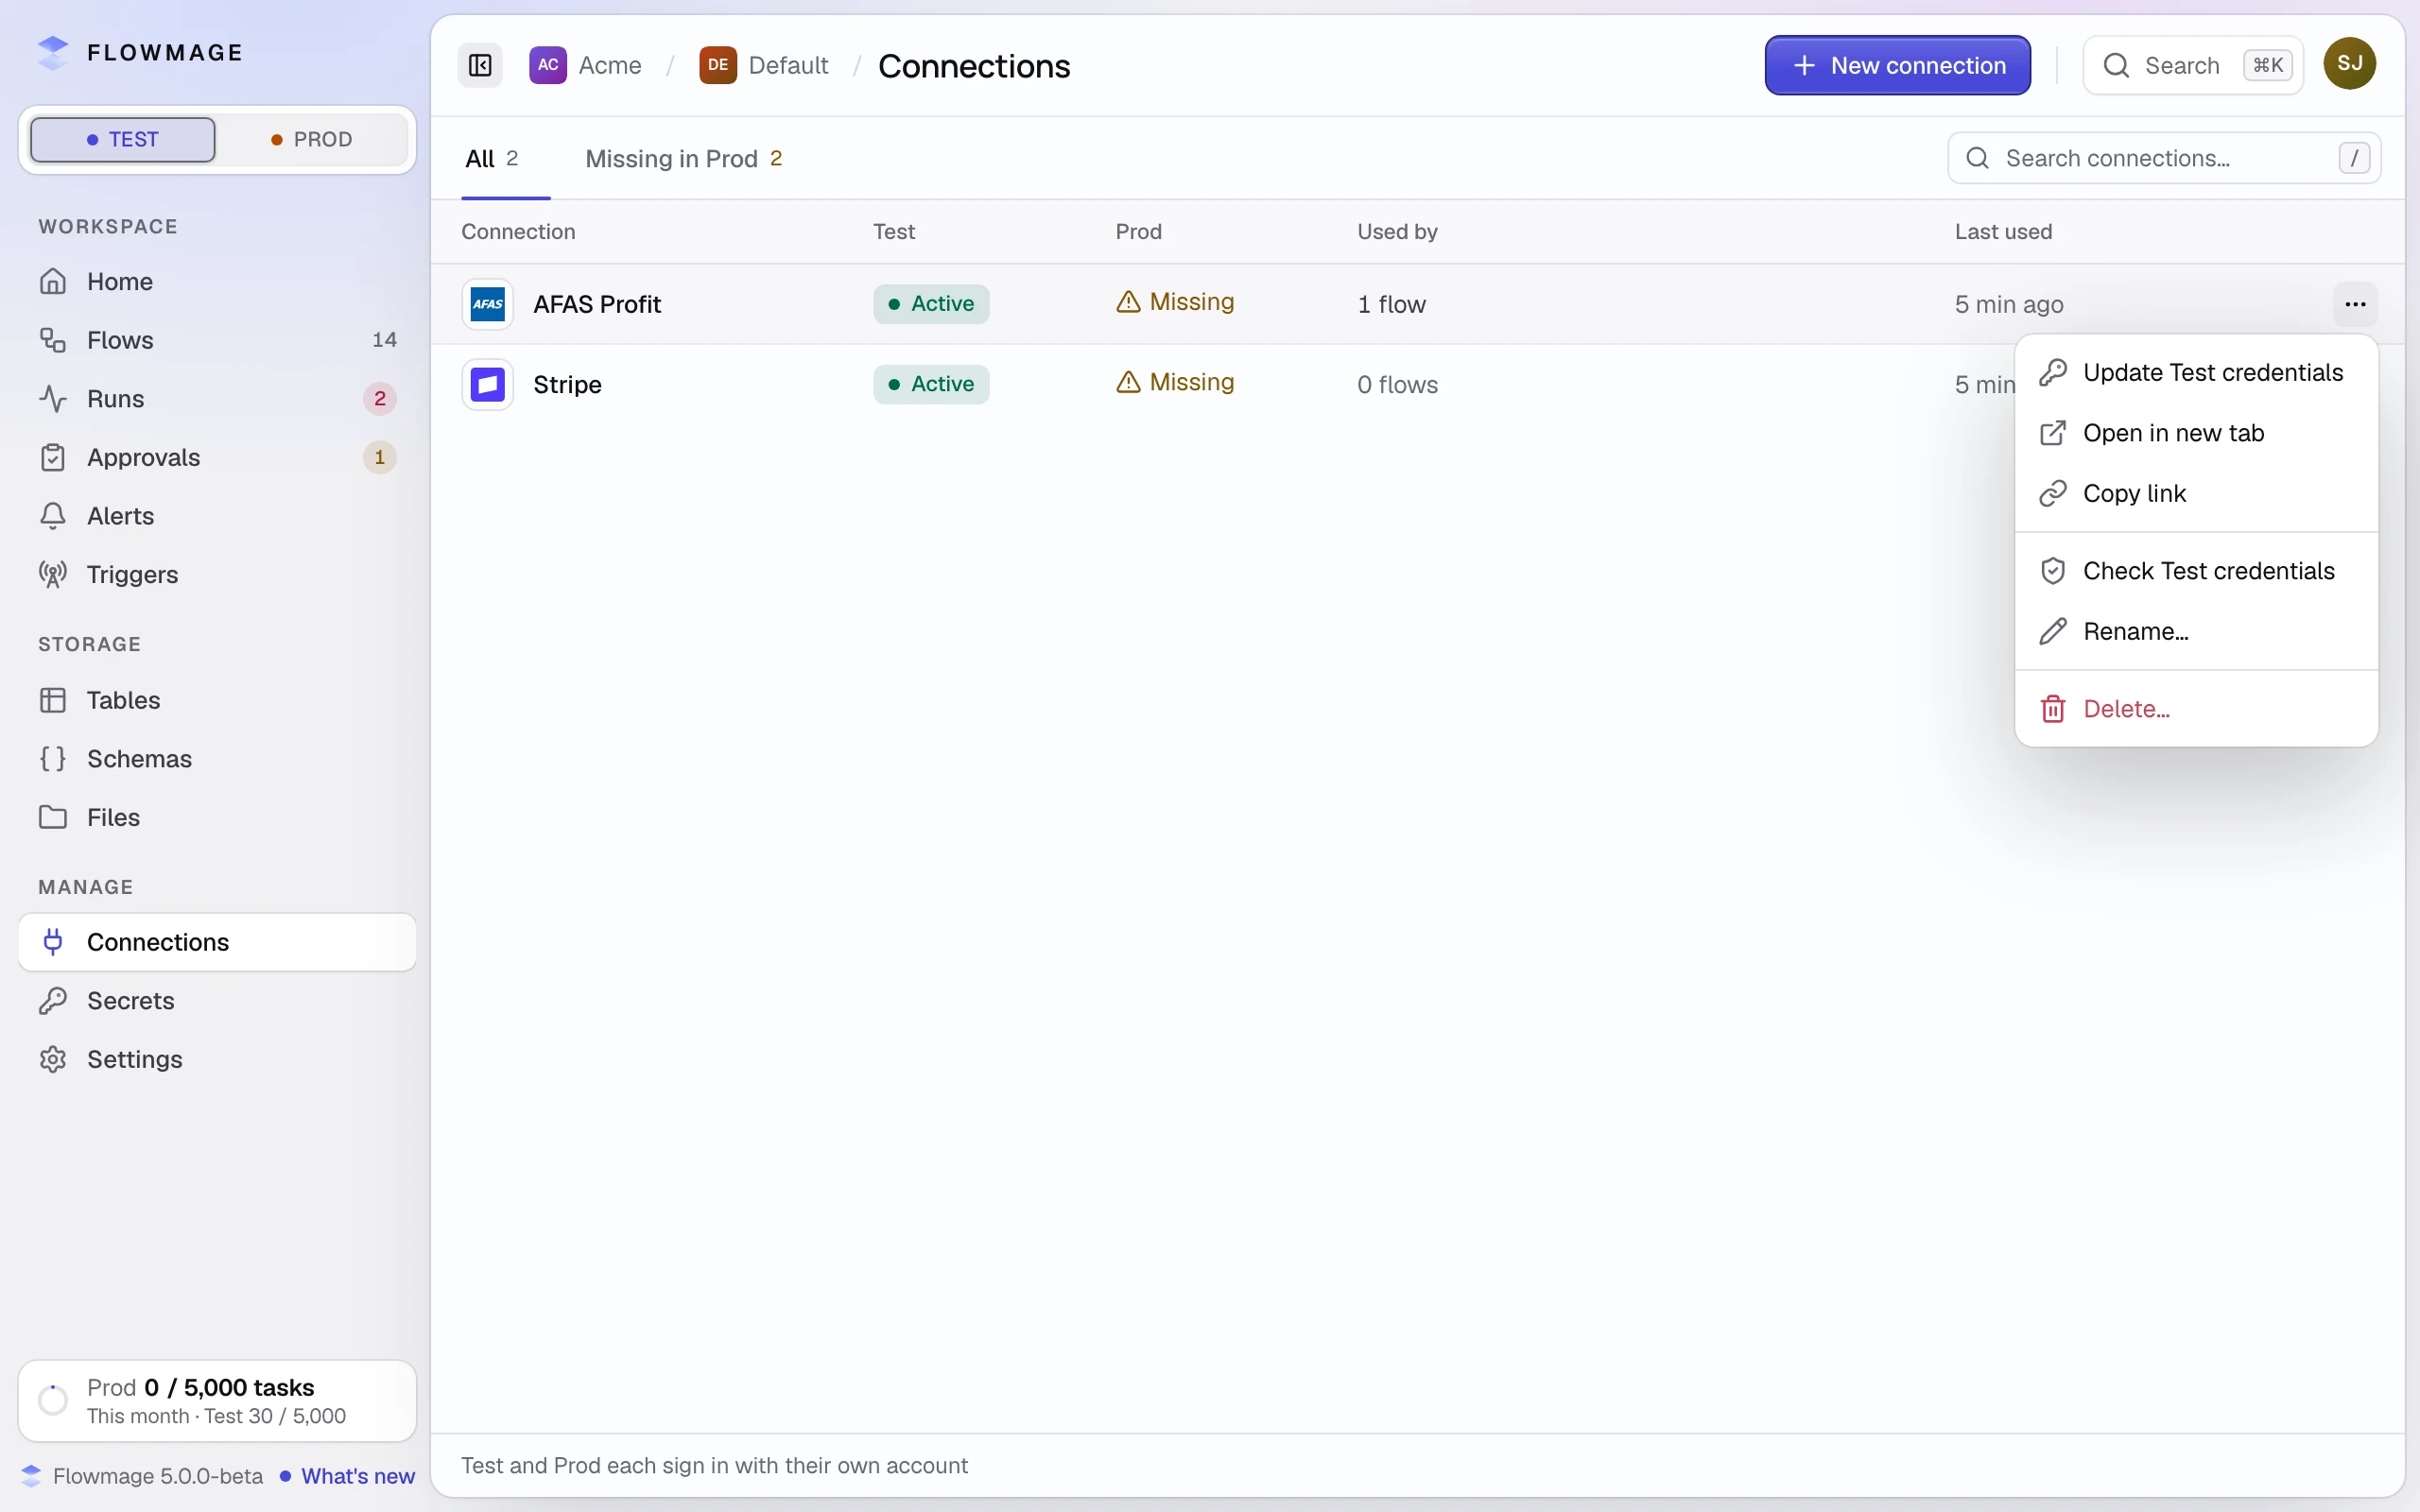Focus the Search connections input field
Image resolution: width=2420 pixels, height=1512 pixels.
point(2164,158)
